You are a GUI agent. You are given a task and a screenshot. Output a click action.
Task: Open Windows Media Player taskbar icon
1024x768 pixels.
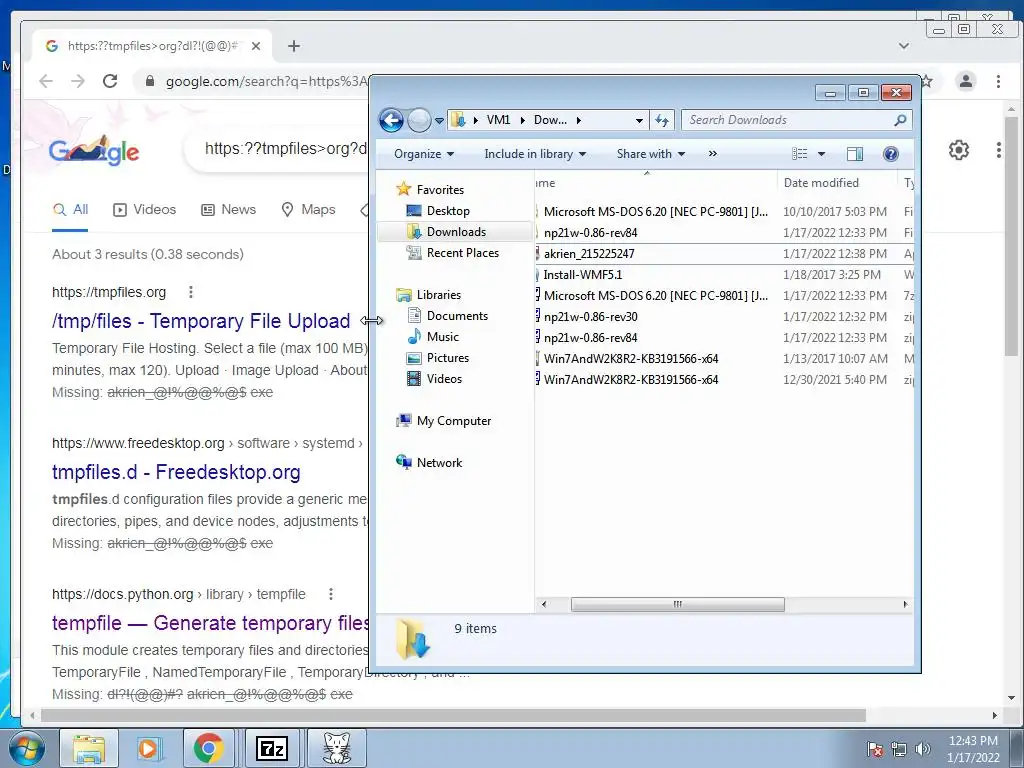click(x=148, y=748)
